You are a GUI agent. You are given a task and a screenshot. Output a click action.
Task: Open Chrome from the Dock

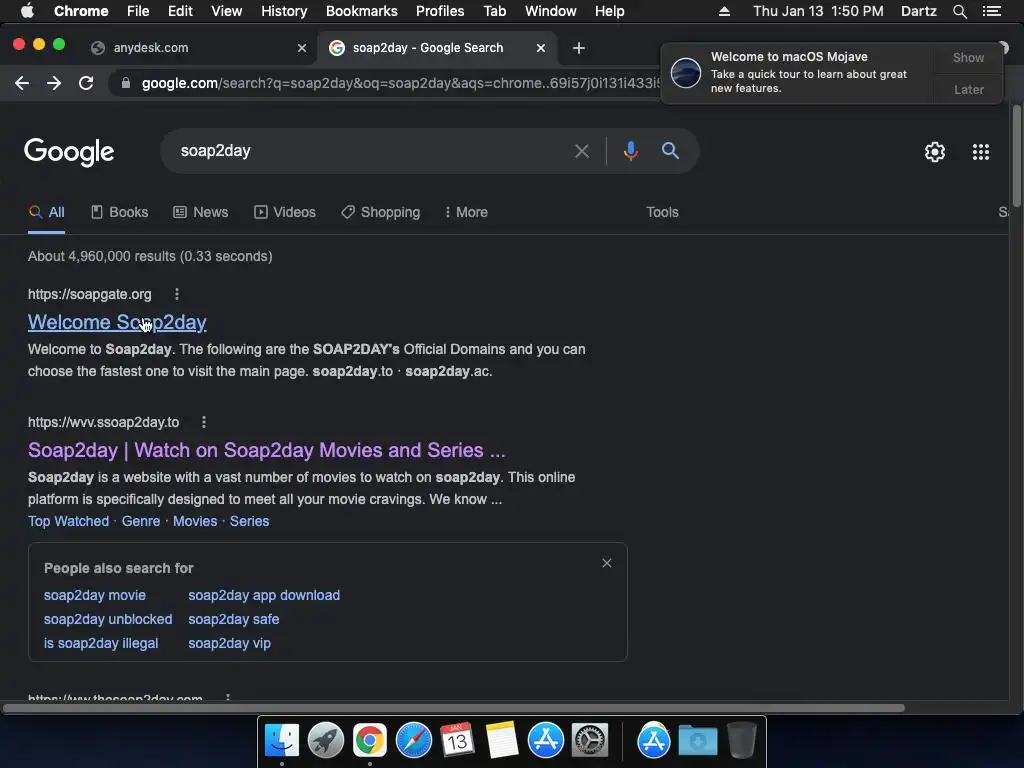370,741
